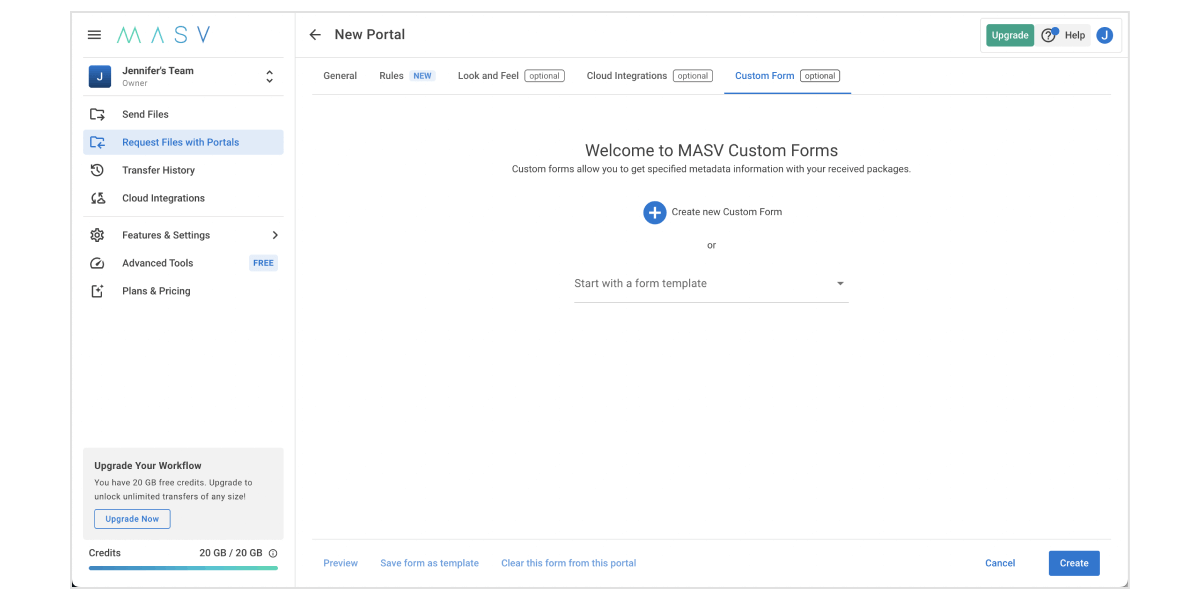Click the Preview link
Screen dimensions: 1200x600
click(340, 563)
